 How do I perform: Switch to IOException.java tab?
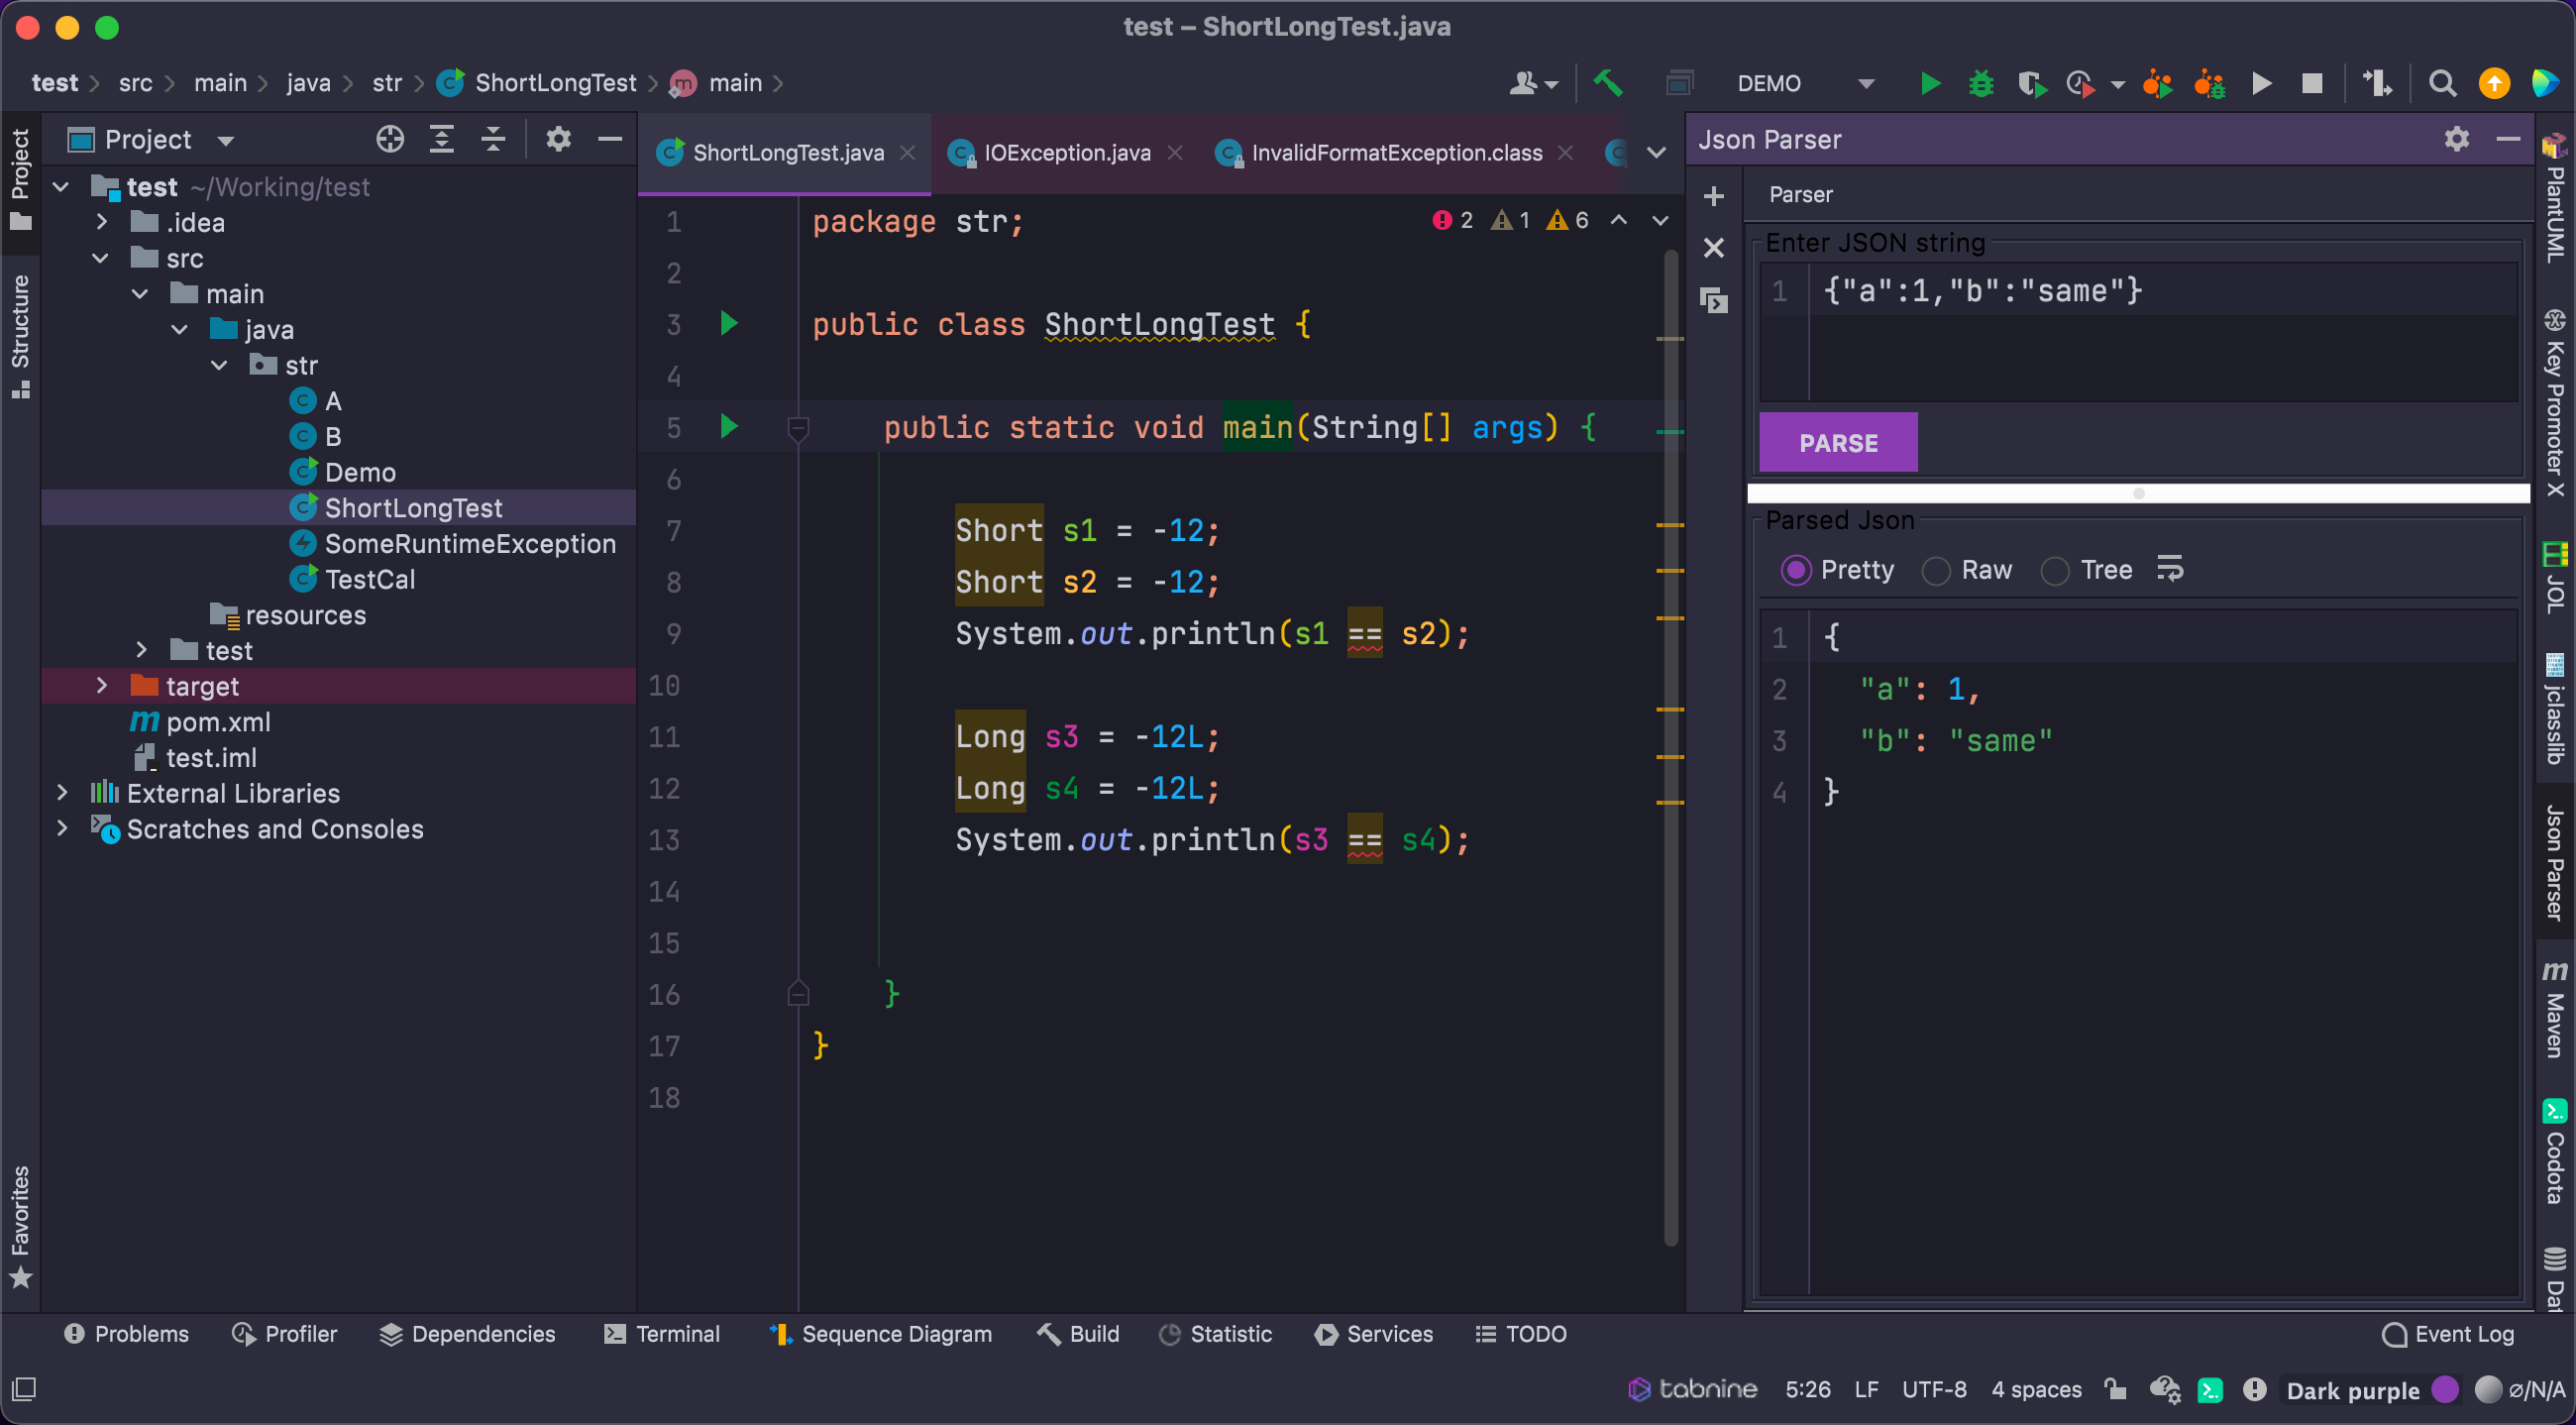[1066, 153]
